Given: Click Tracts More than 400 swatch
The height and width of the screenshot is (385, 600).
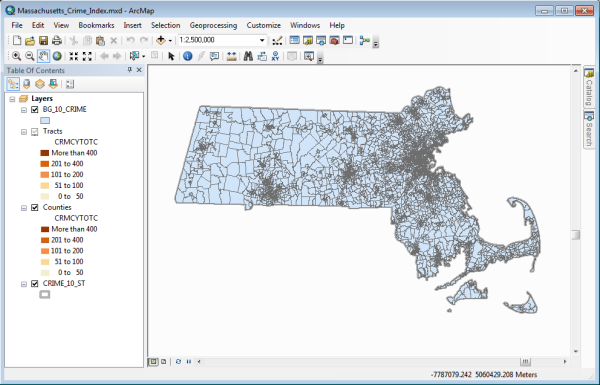Looking at the screenshot, I should (45, 153).
